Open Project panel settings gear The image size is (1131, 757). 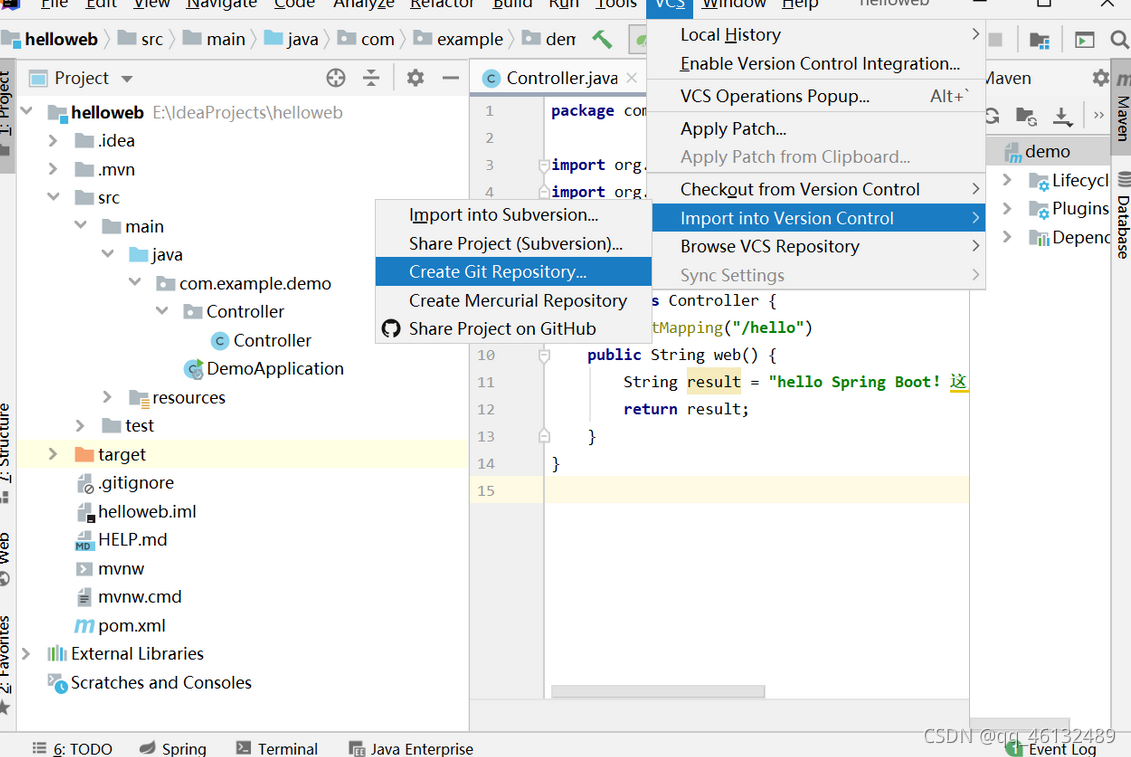(415, 78)
